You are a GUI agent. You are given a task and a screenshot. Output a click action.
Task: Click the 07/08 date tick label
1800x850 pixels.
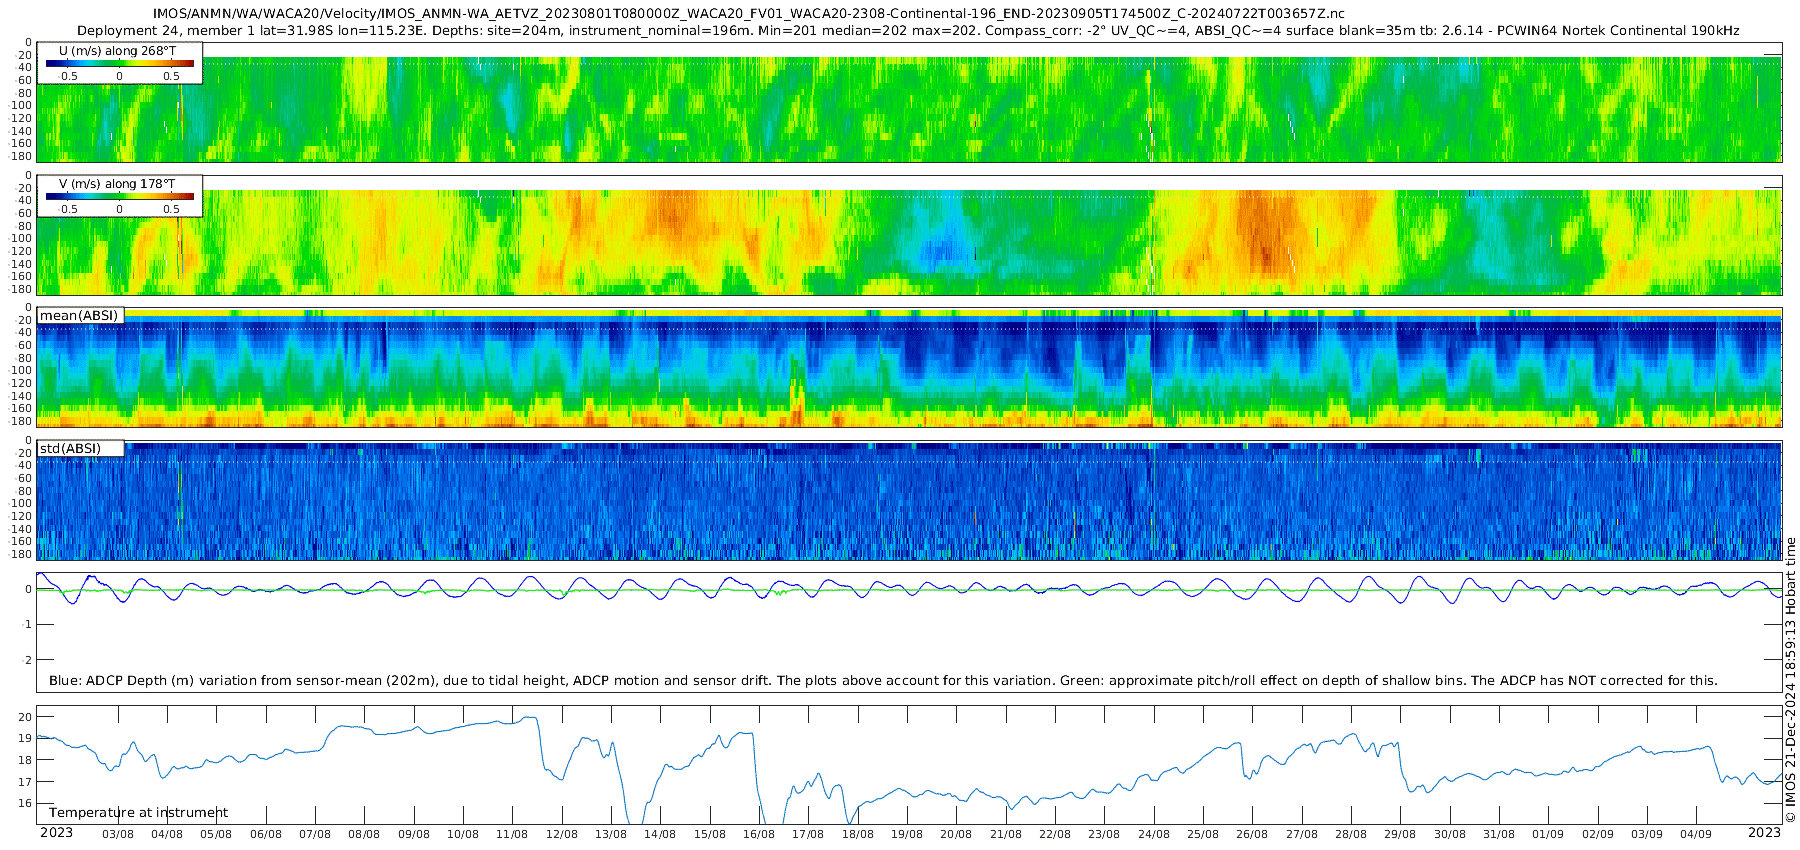(315, 835)
